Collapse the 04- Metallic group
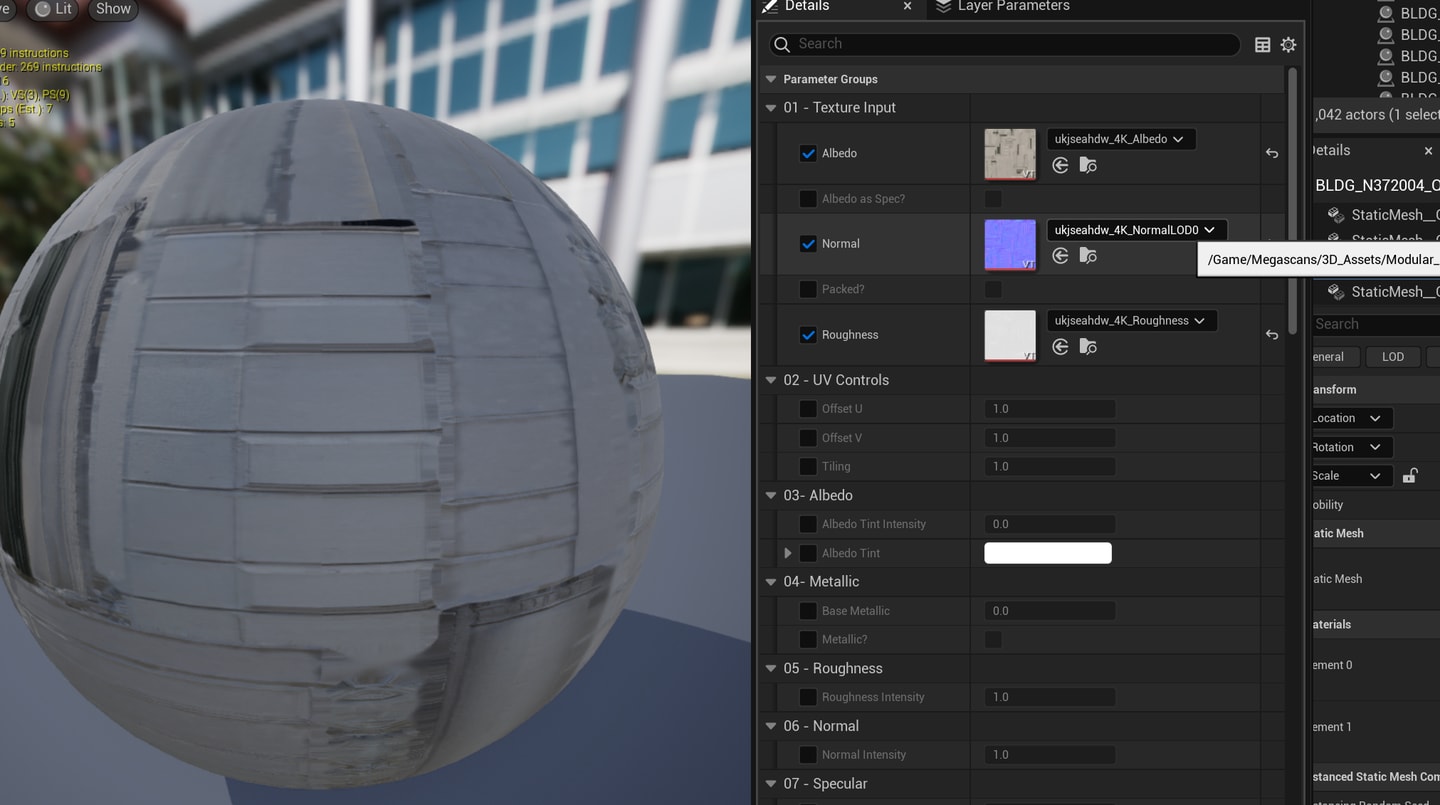 pos(770,581)
